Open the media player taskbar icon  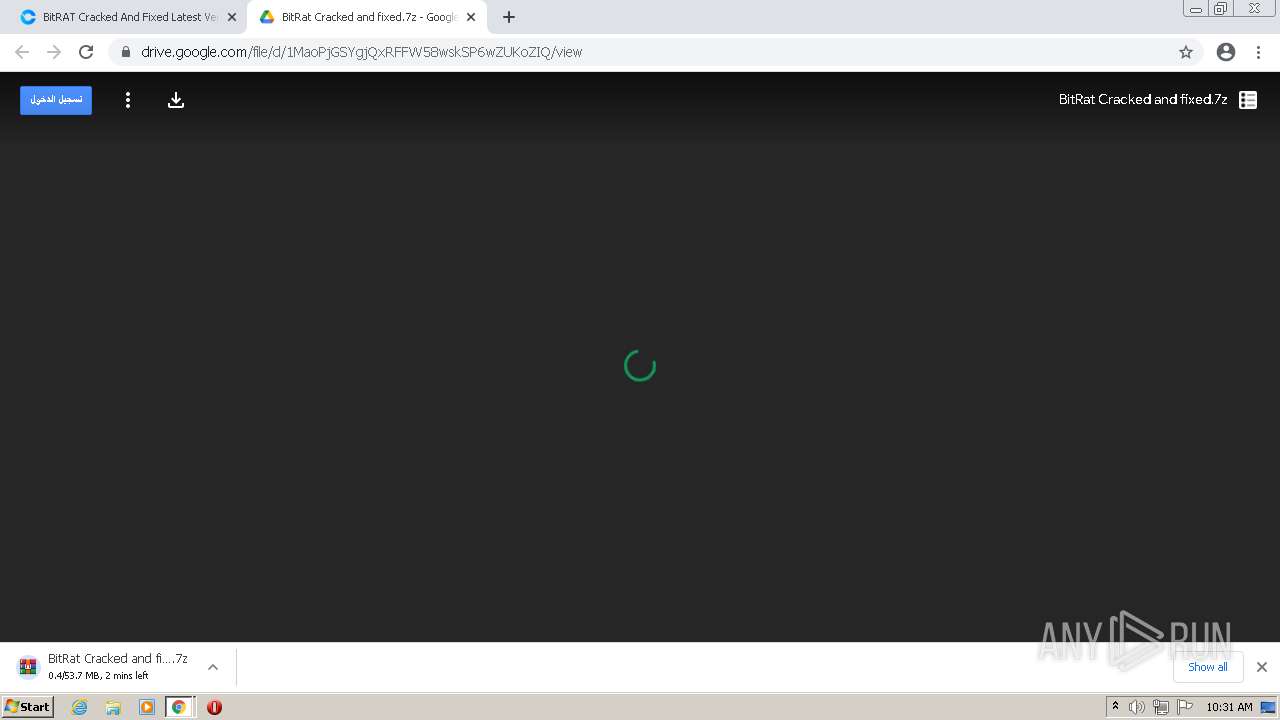pos(147,707)
